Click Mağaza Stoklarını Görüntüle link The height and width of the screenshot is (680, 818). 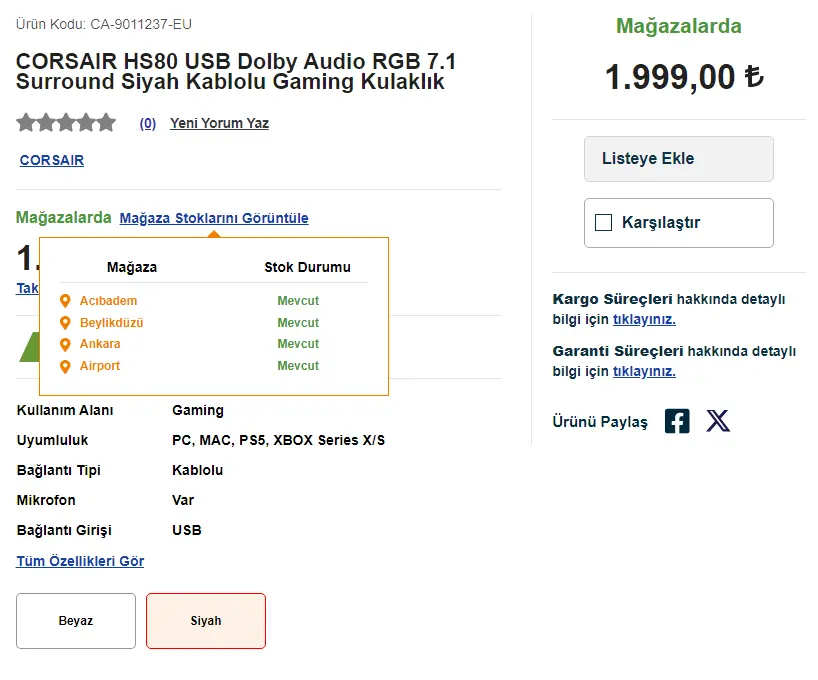point(214,218)
